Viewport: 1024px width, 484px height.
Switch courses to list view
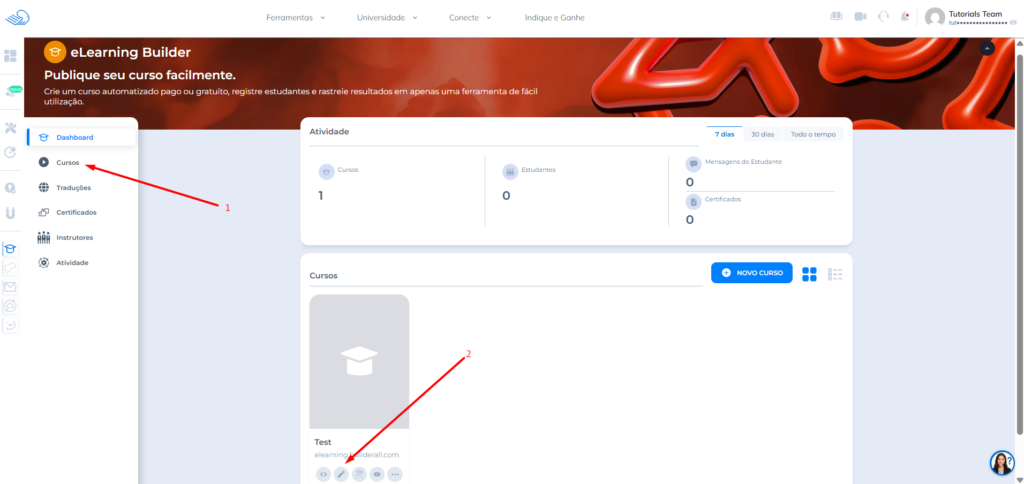[836, 274]
